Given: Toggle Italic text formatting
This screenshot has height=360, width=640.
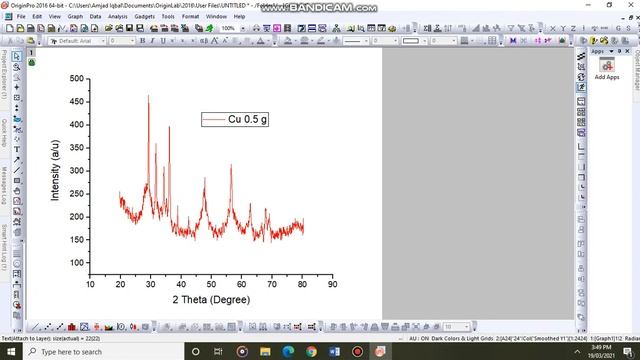Looking at the screenshot, I should point(153,41).
